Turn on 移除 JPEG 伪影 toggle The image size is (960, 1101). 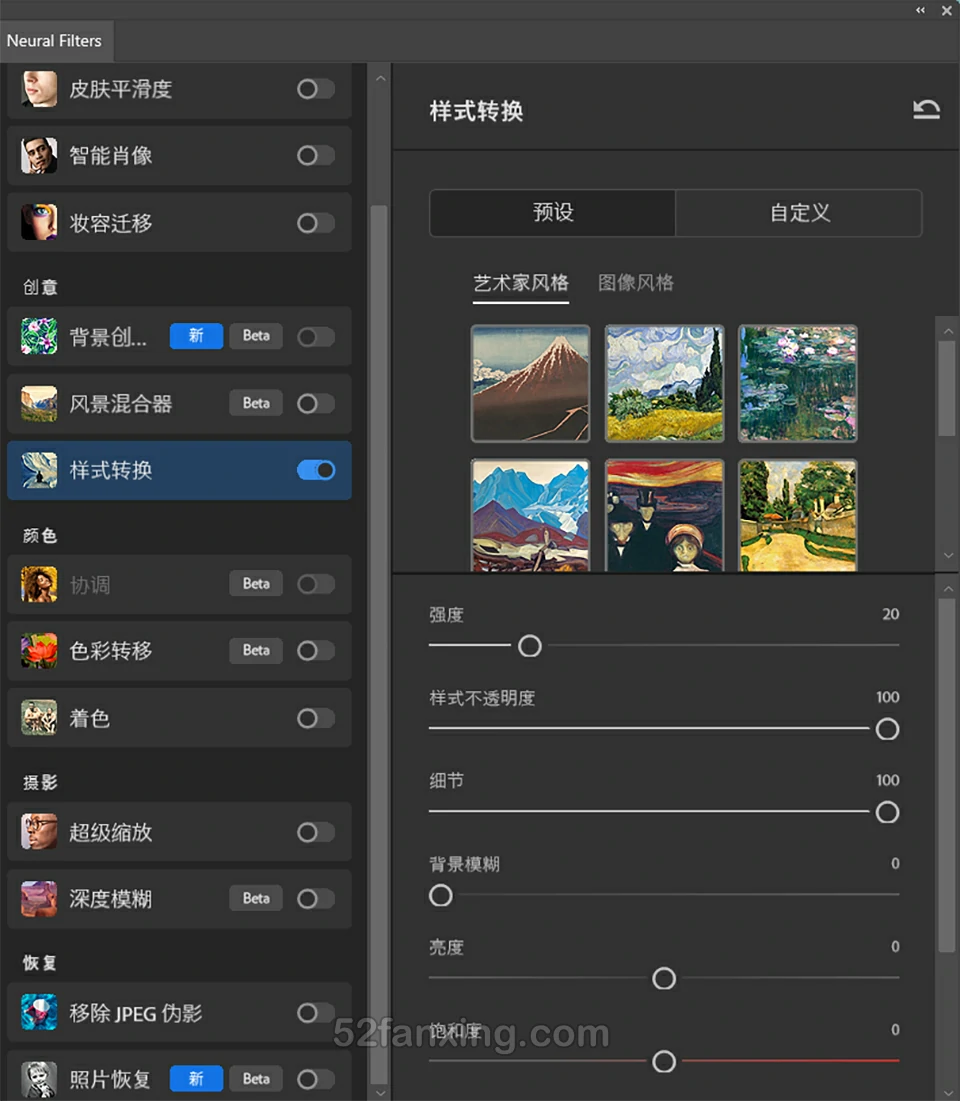315,1013
